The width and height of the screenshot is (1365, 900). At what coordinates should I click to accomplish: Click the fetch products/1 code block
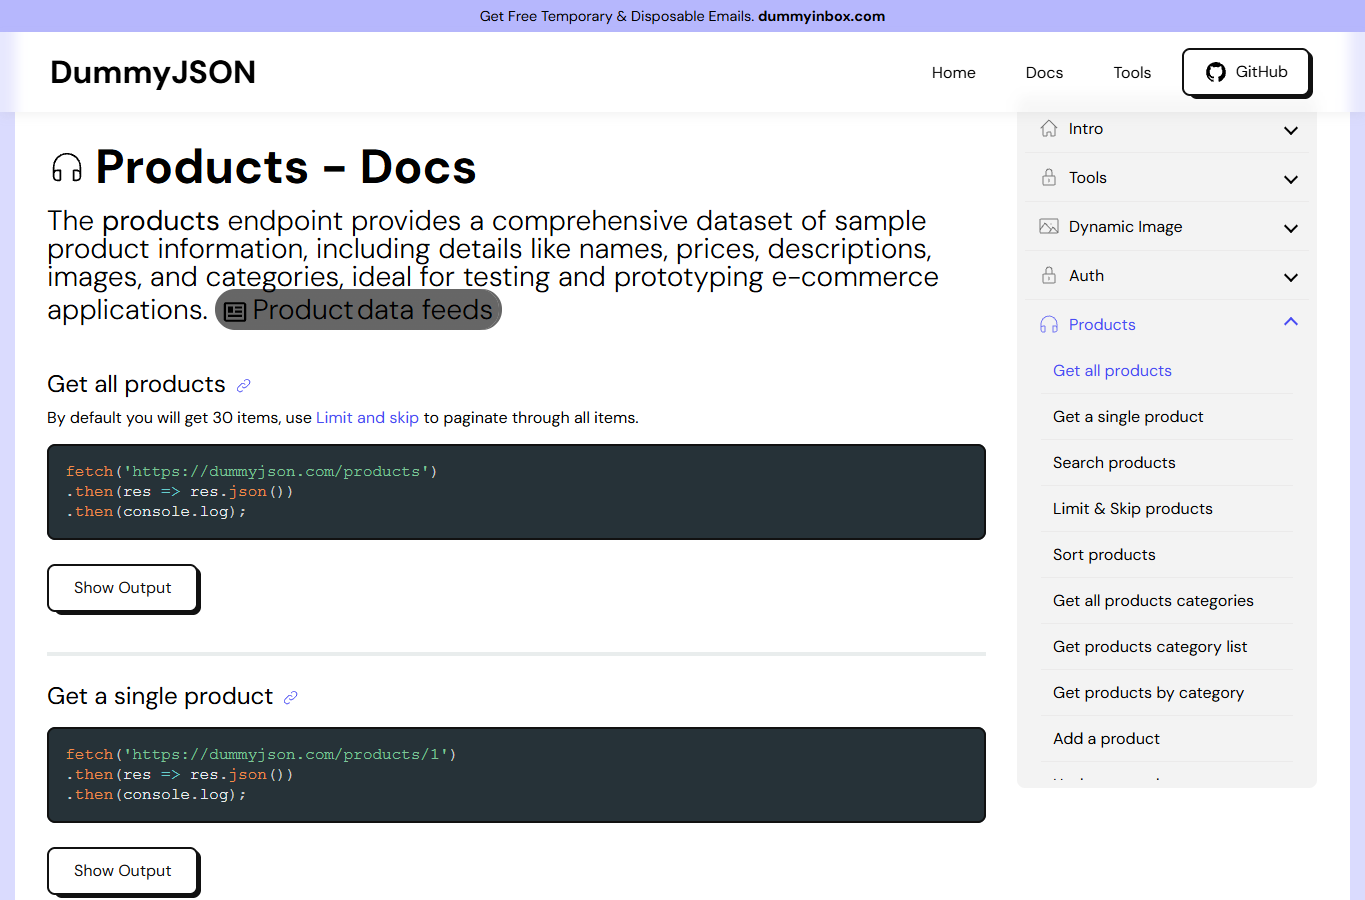pyautogui.click(x=516, y=775)
